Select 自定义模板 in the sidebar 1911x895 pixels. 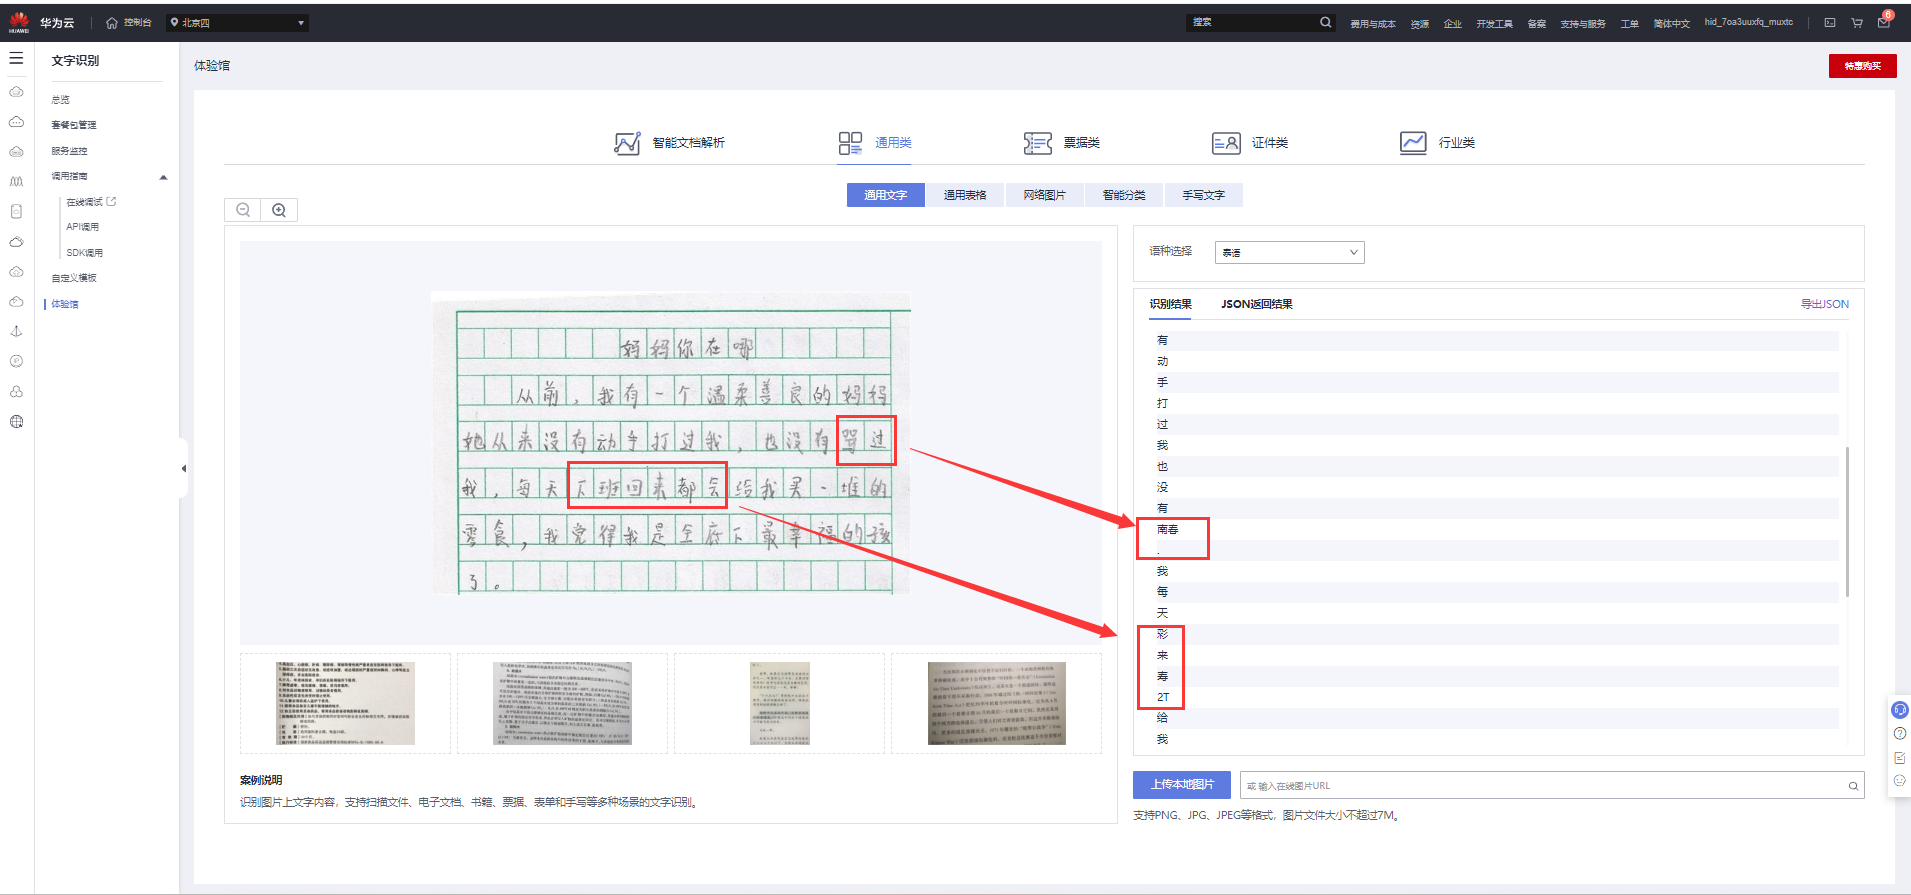pos(74,278)
